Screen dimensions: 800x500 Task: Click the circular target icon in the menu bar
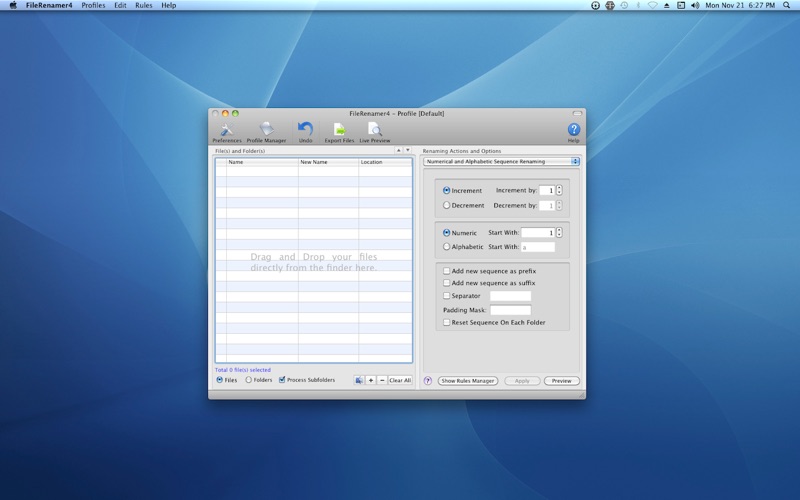(x=595, y=5)
